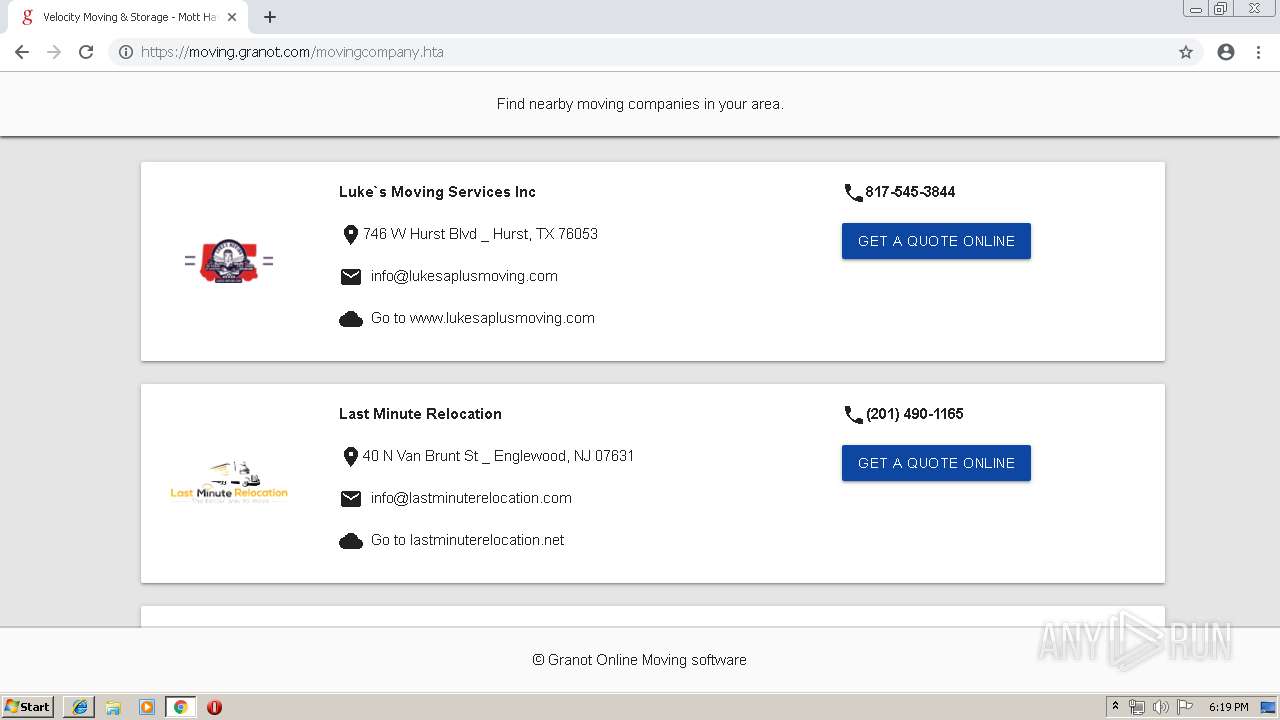Open the Chrome profile account icon
This screenshot has height=720, width=1280.
pyautogui.click(x=1226, y=52)
